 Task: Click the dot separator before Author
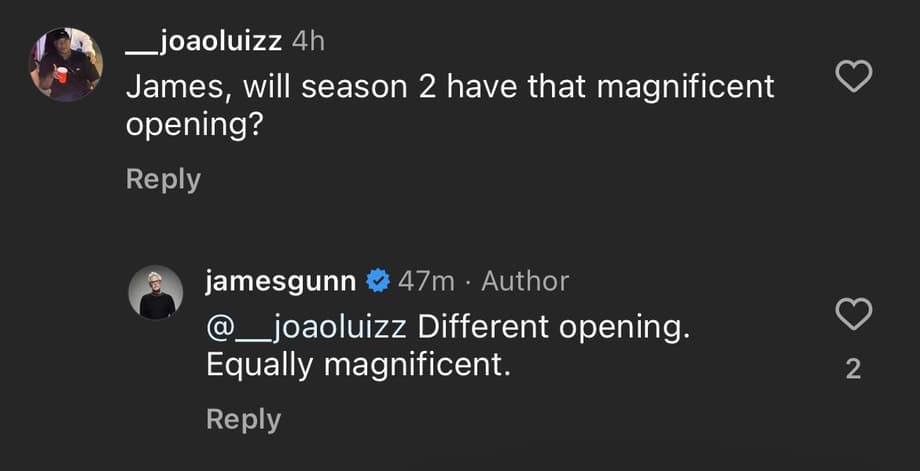coord(463,282)
